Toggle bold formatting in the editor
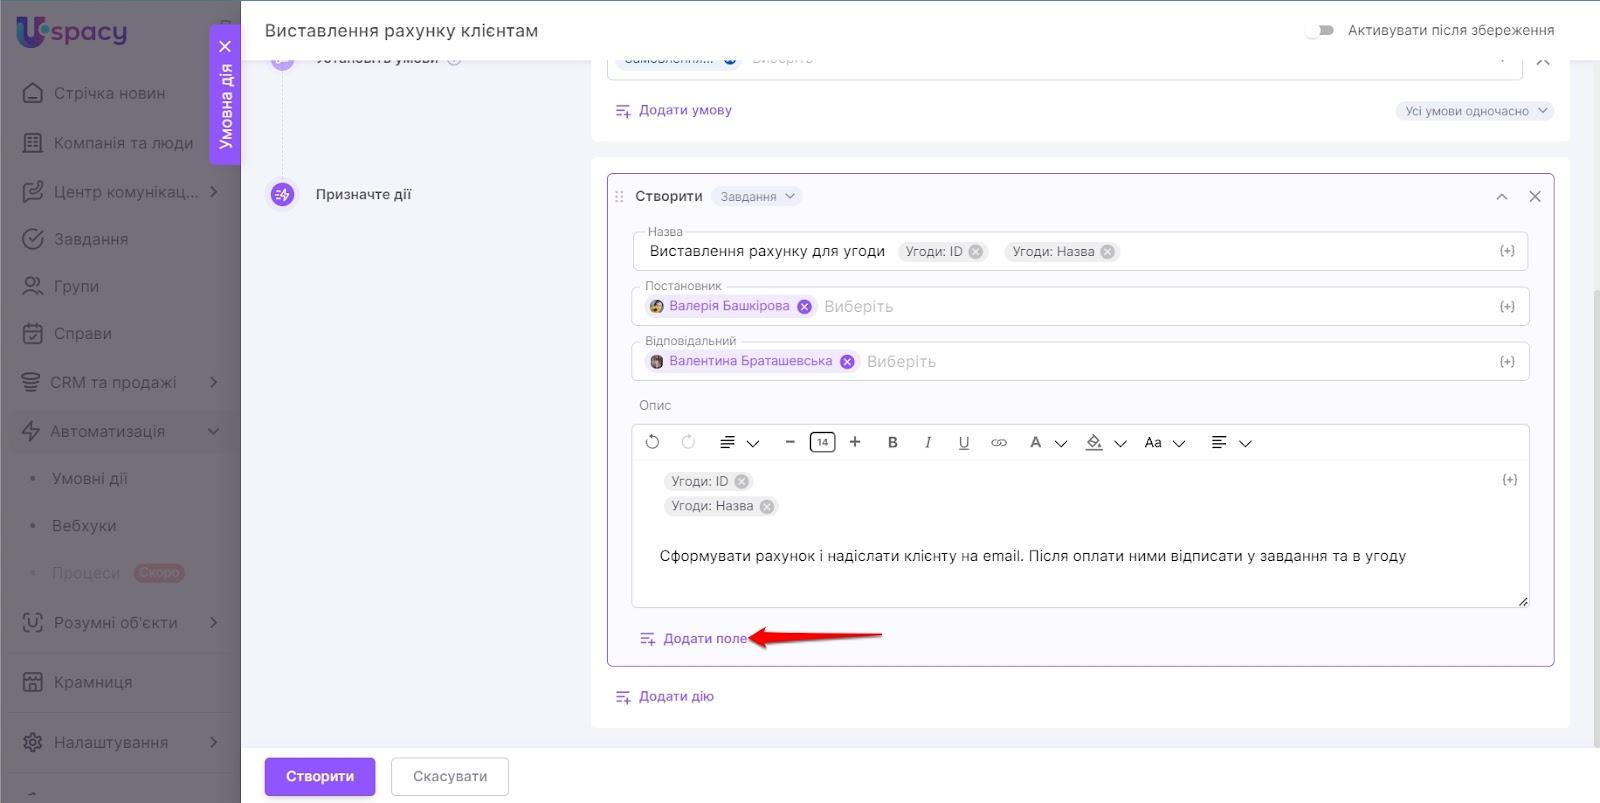The height and width of the screenshot is (803, 1600). 892,442
